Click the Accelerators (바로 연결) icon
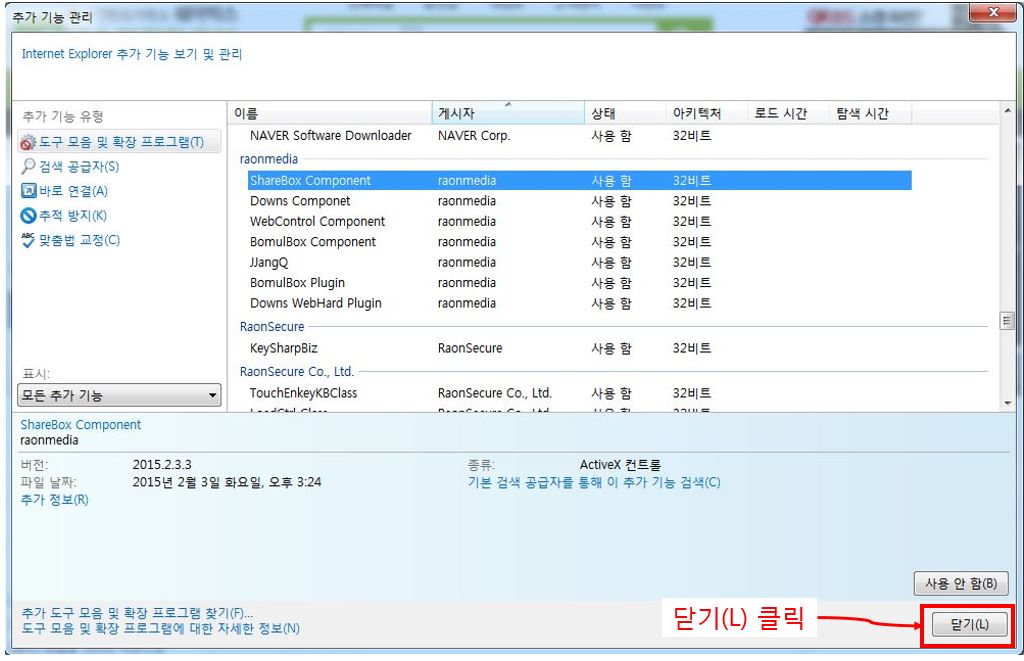The height and width of the screenshot is (661, 1024). point(29,191)
